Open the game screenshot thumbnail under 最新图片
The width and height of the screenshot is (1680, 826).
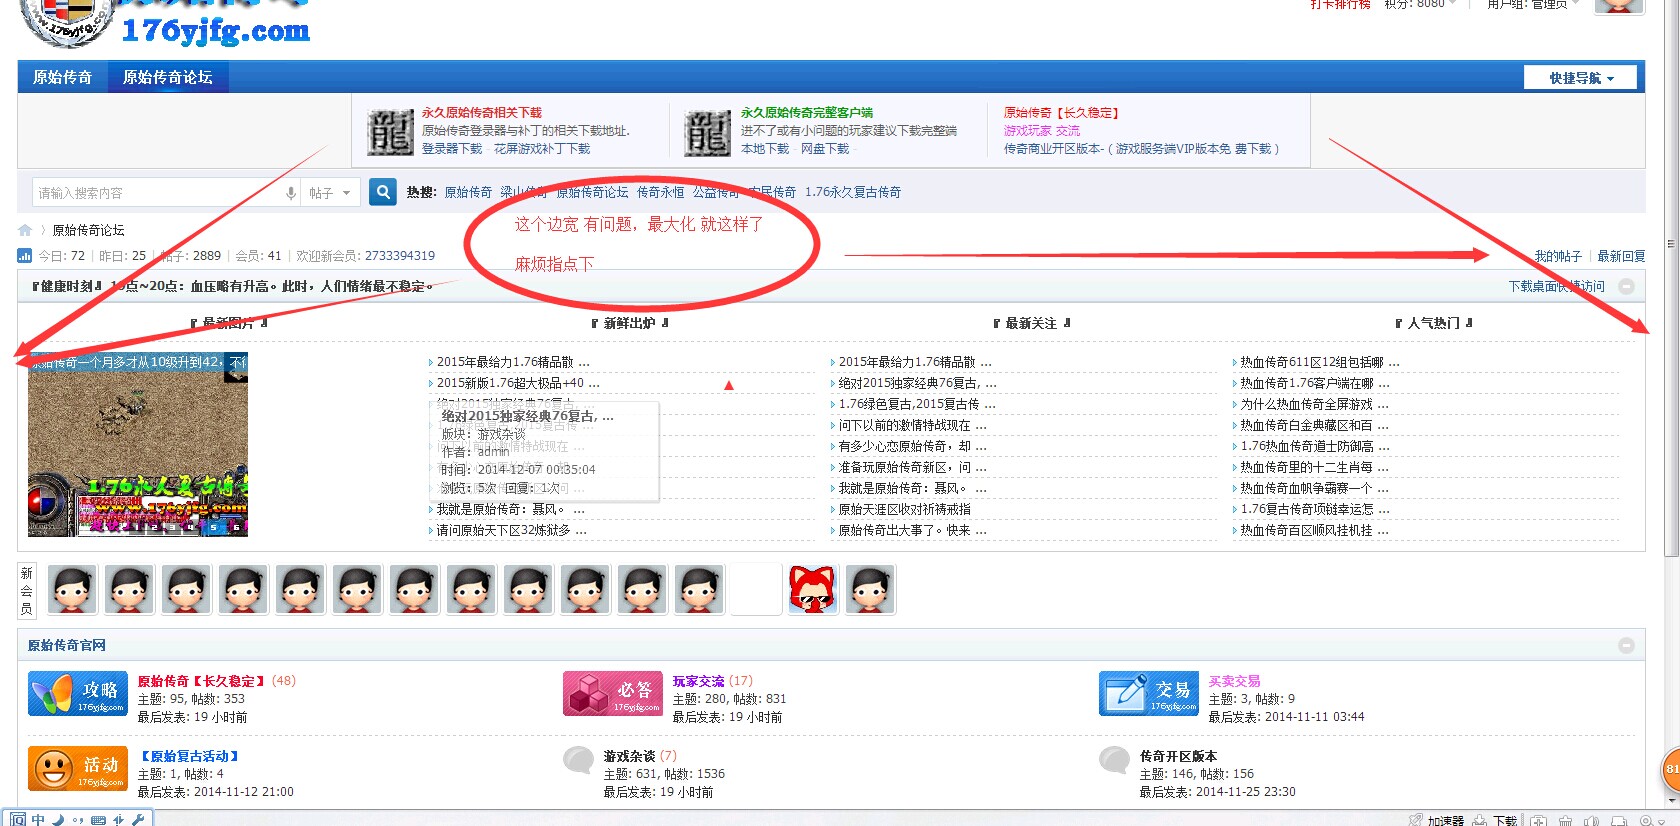pyautogui.click(x=138, y=445)
